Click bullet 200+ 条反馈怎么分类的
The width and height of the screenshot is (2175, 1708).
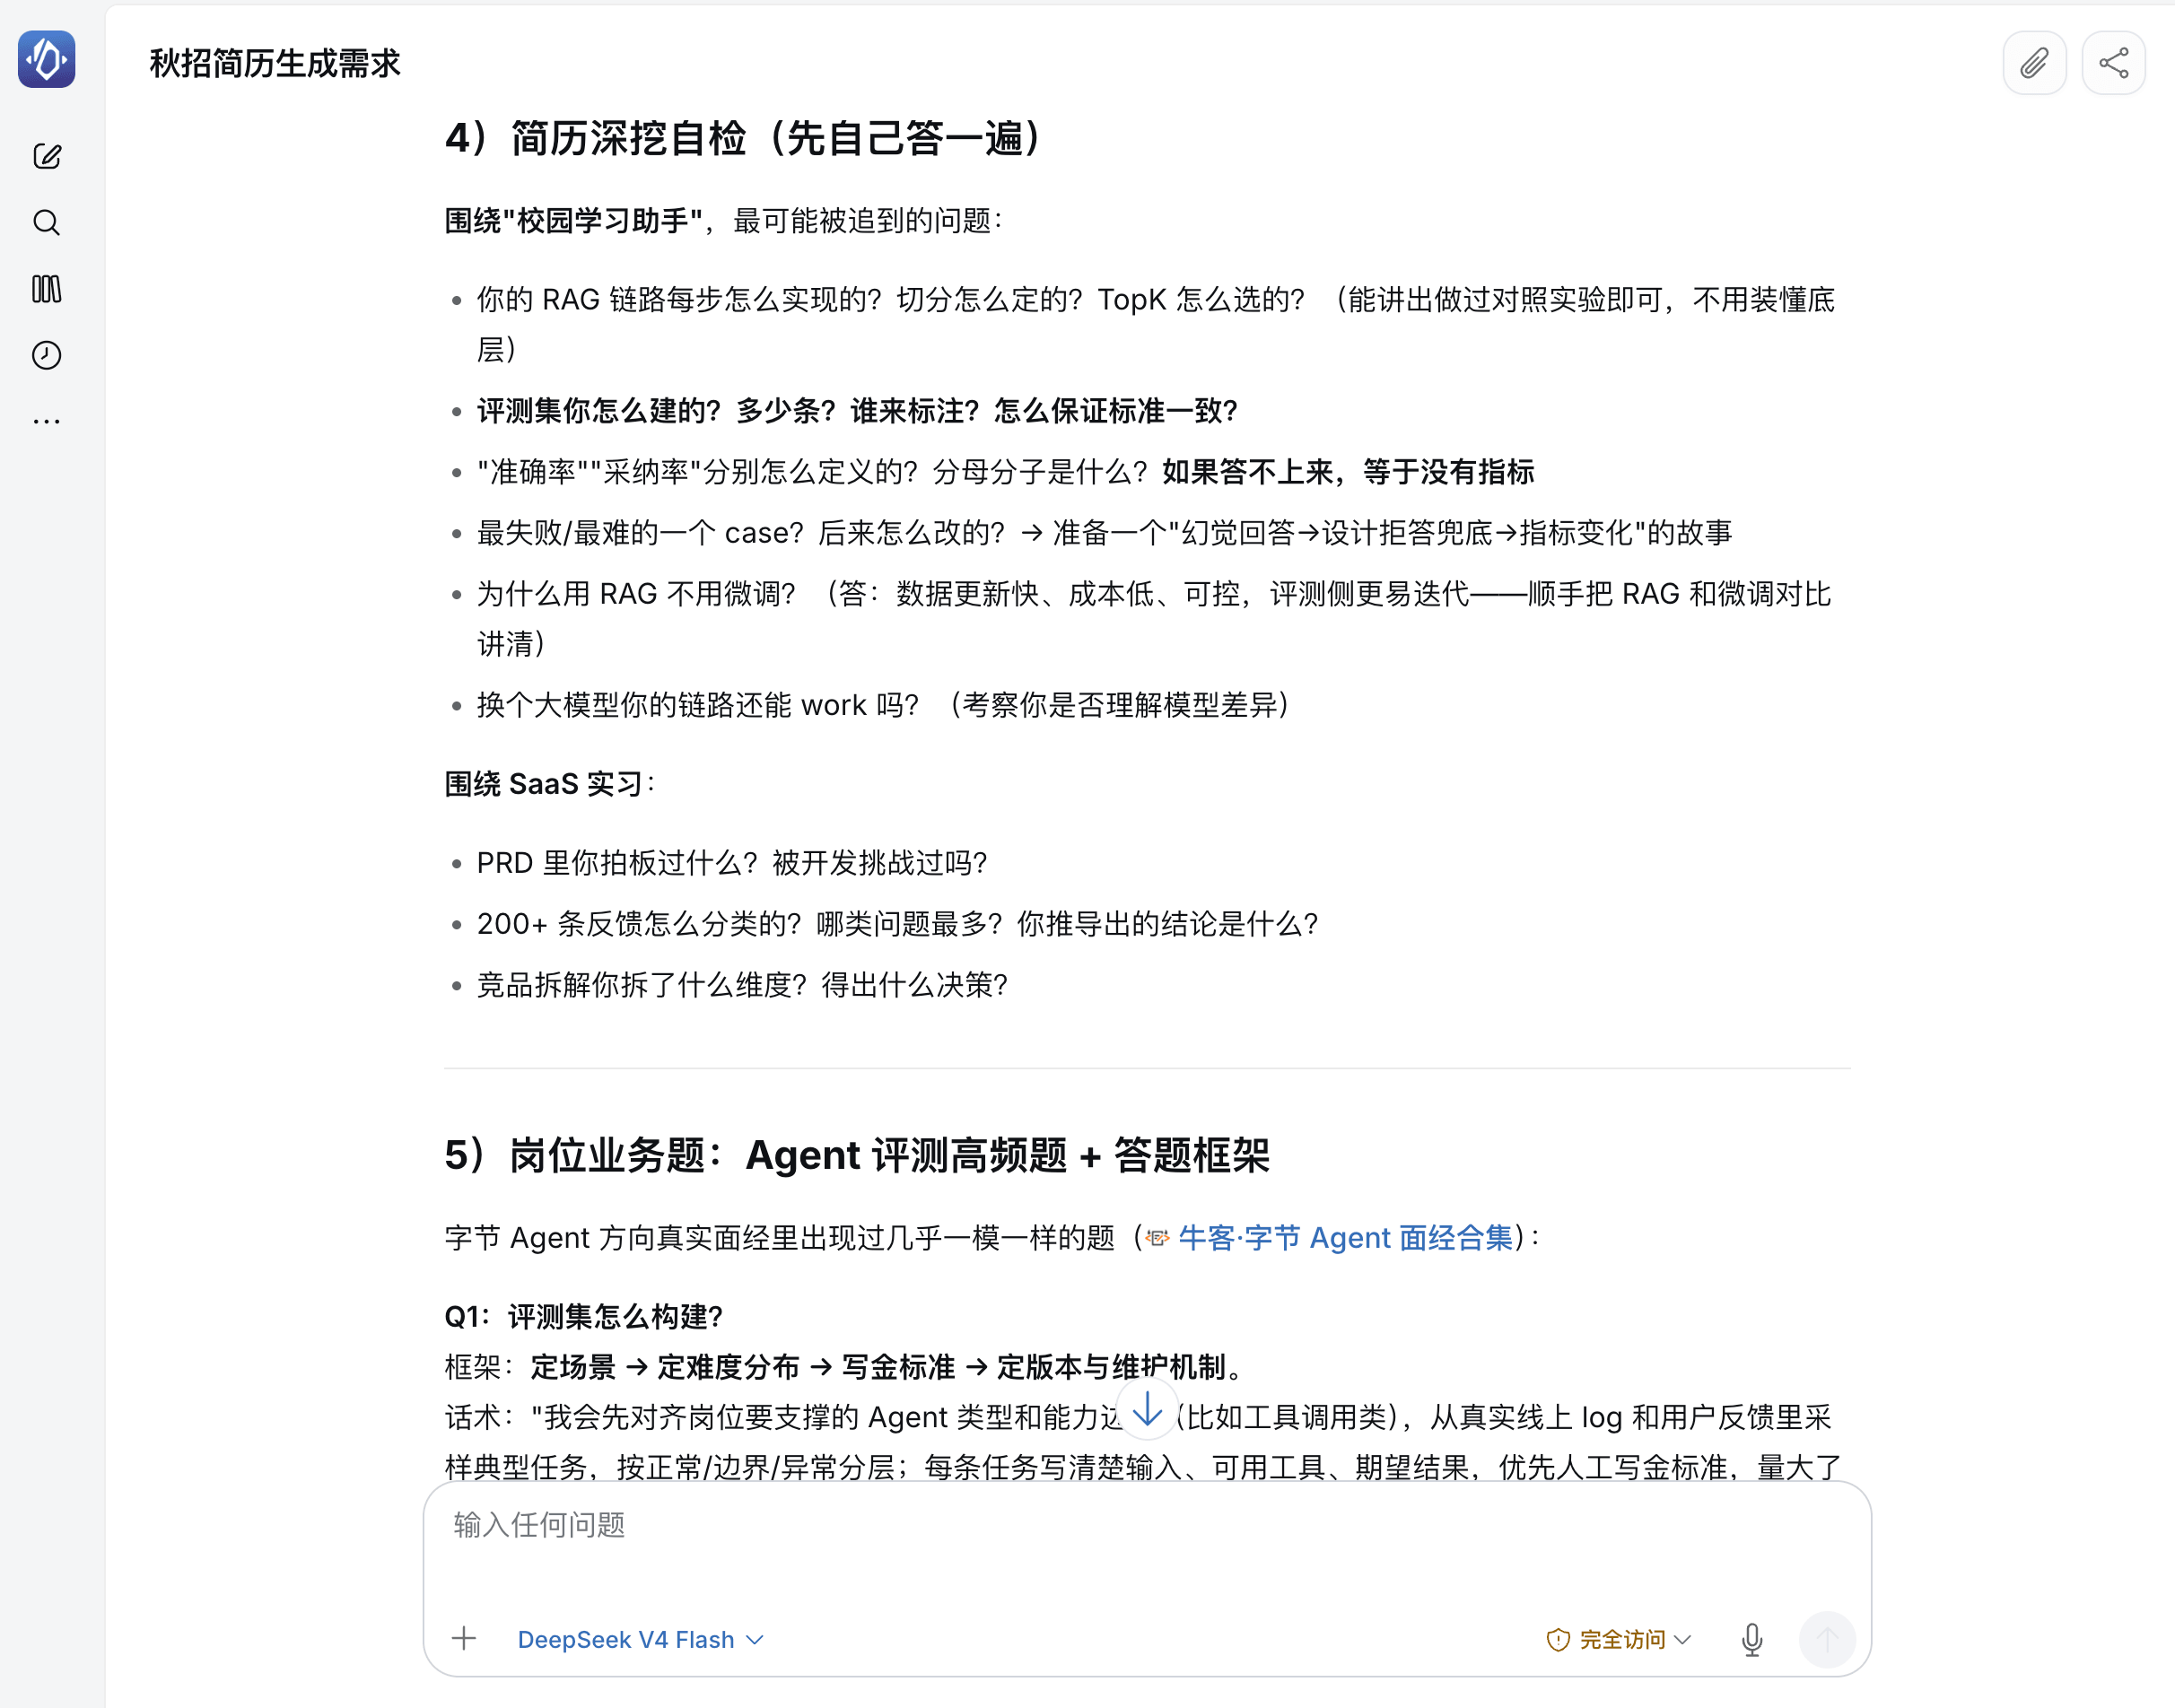(898, 923)
